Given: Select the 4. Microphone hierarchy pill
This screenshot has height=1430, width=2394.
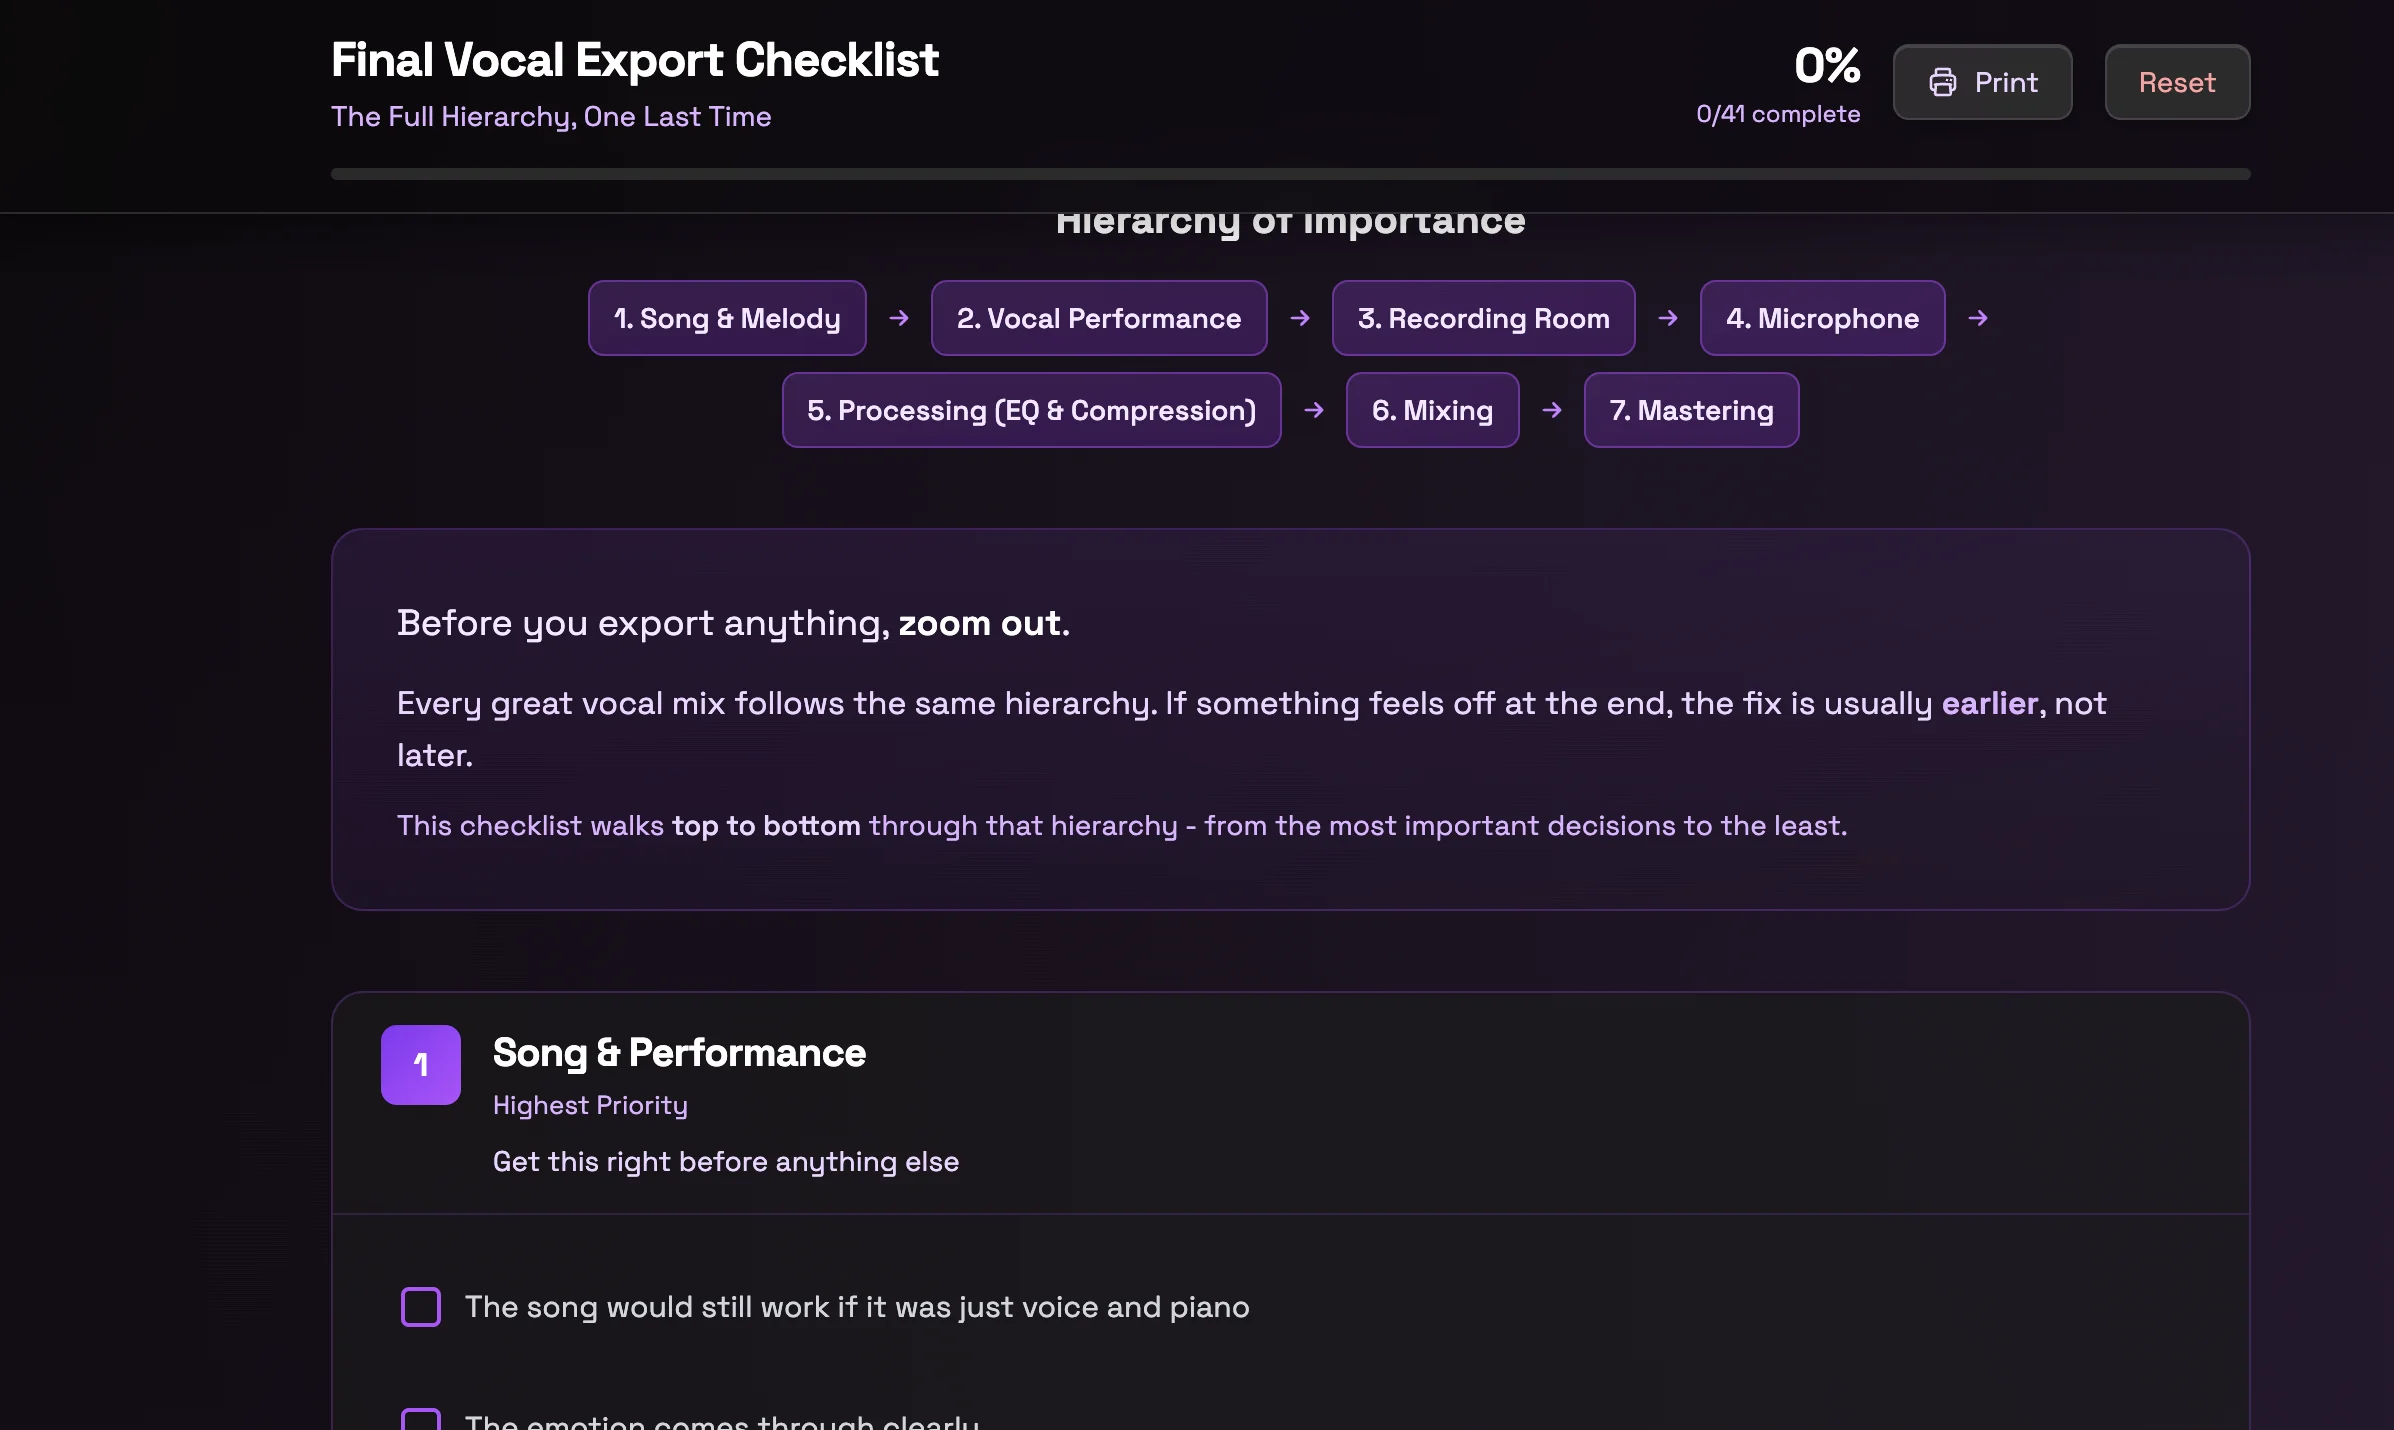Looking at the screenshot, I should pyautogui.click(x=1822, y=318).
